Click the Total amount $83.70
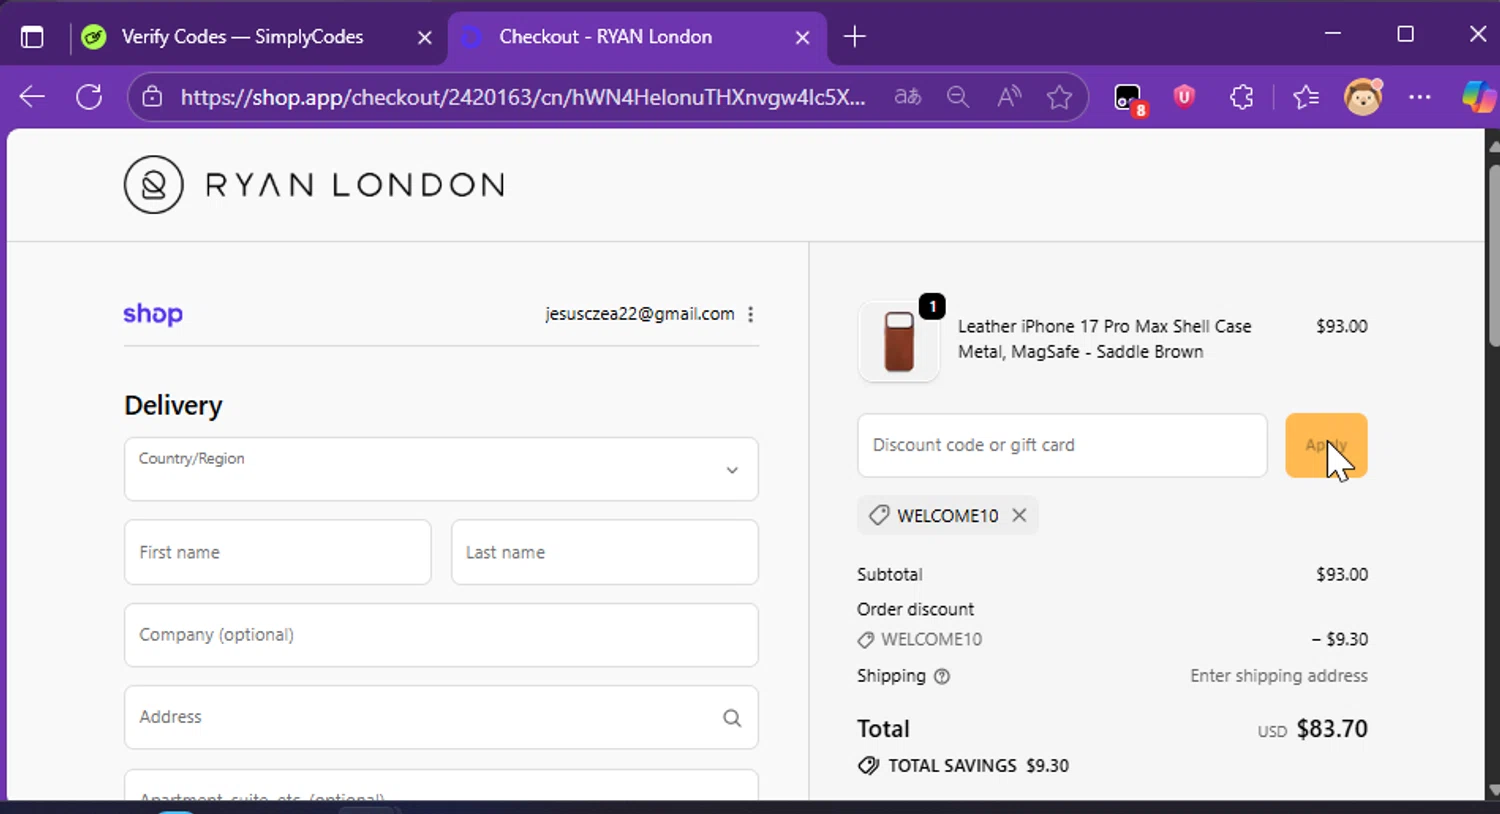Screen dimensions: 1500x814 coord(1332,729)
